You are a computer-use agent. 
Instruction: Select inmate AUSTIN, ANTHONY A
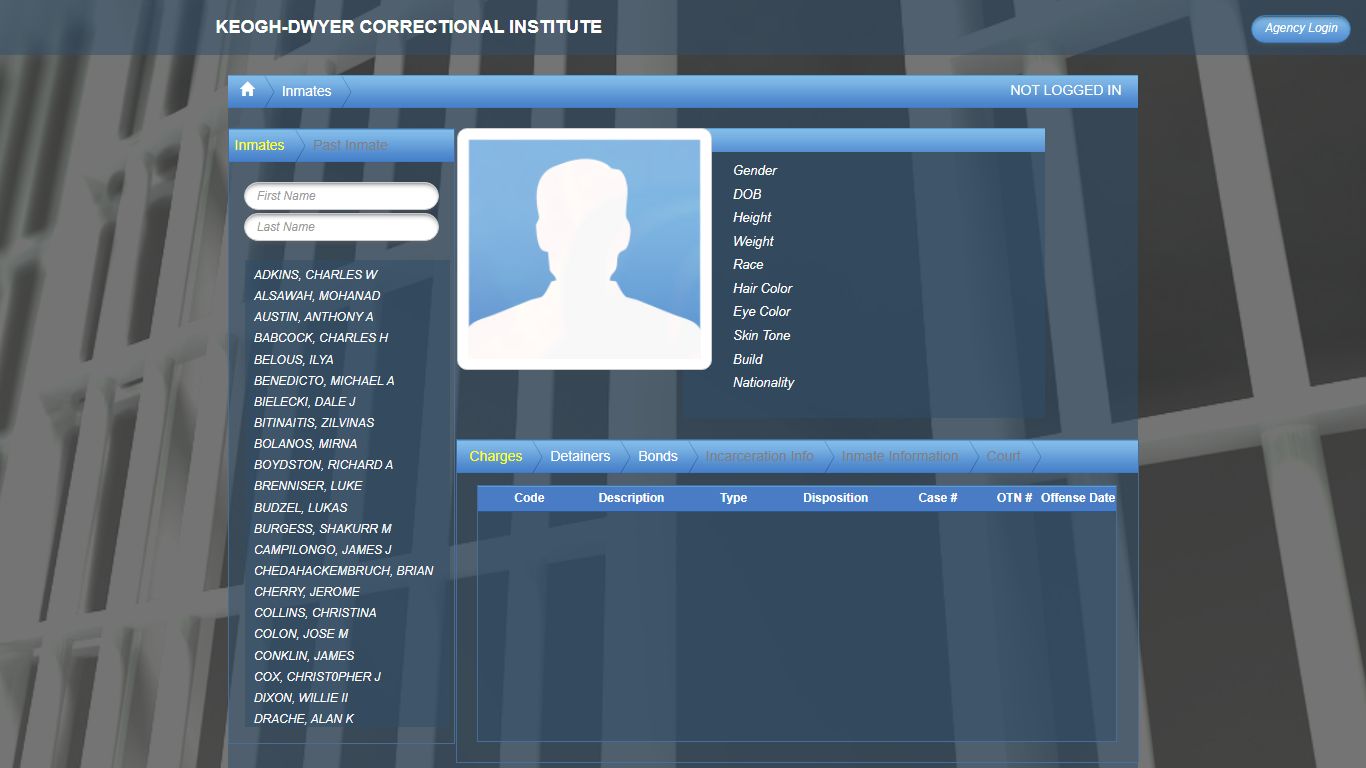[313, 317]
